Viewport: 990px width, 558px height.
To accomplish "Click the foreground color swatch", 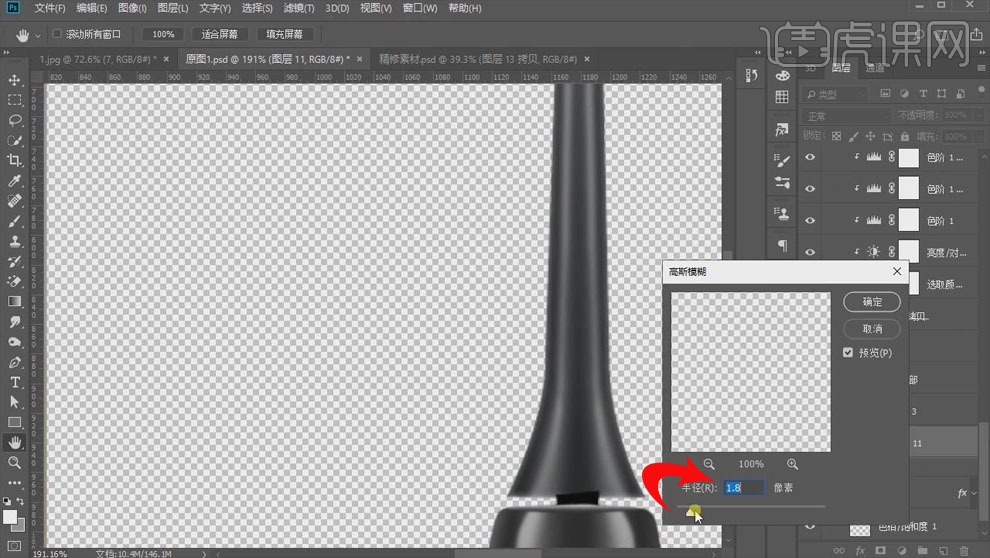I will click(x=9, y=517).
